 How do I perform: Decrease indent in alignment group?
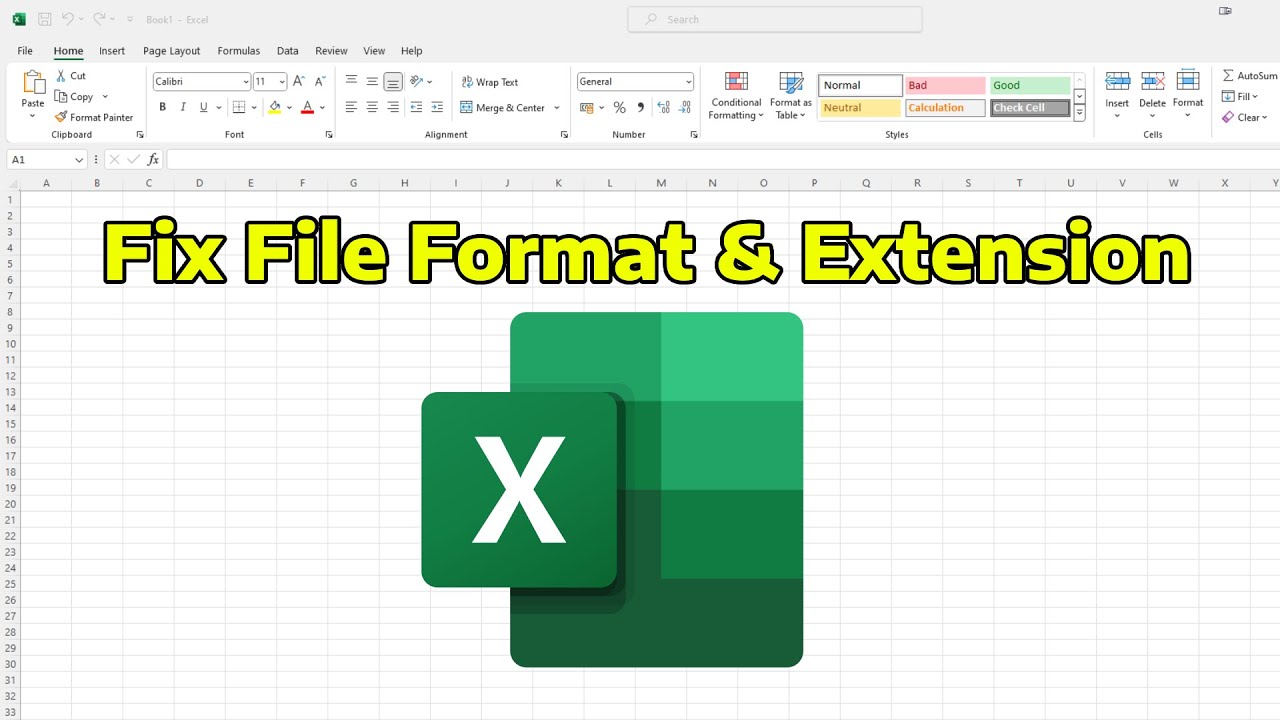click(x=416, y=107)
